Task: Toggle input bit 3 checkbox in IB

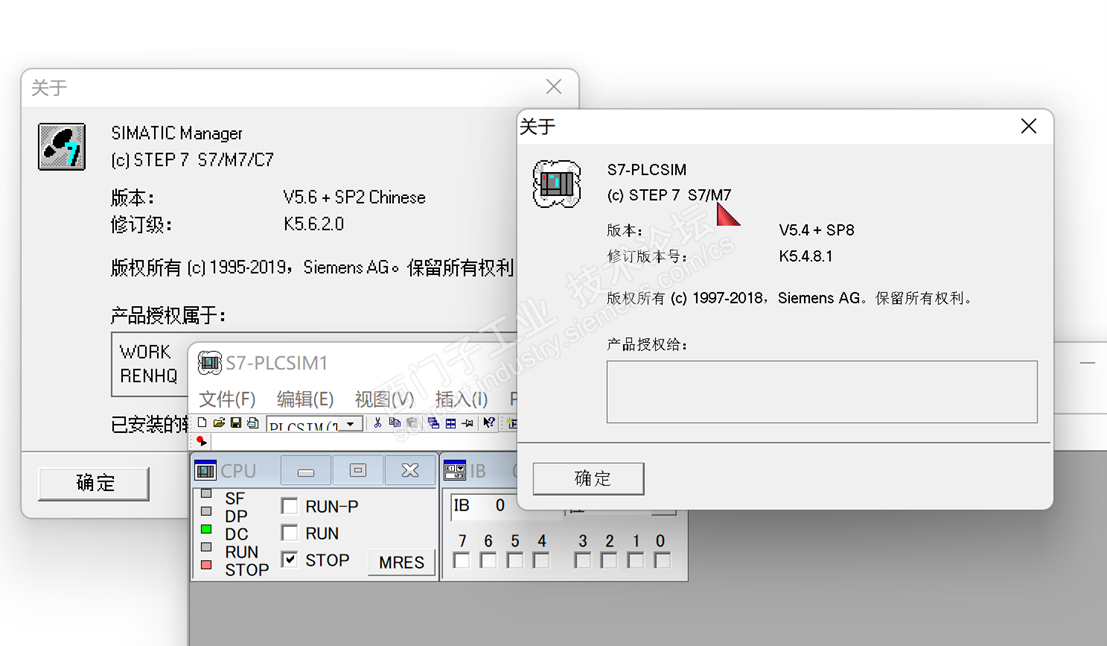Action: [582, 560]
